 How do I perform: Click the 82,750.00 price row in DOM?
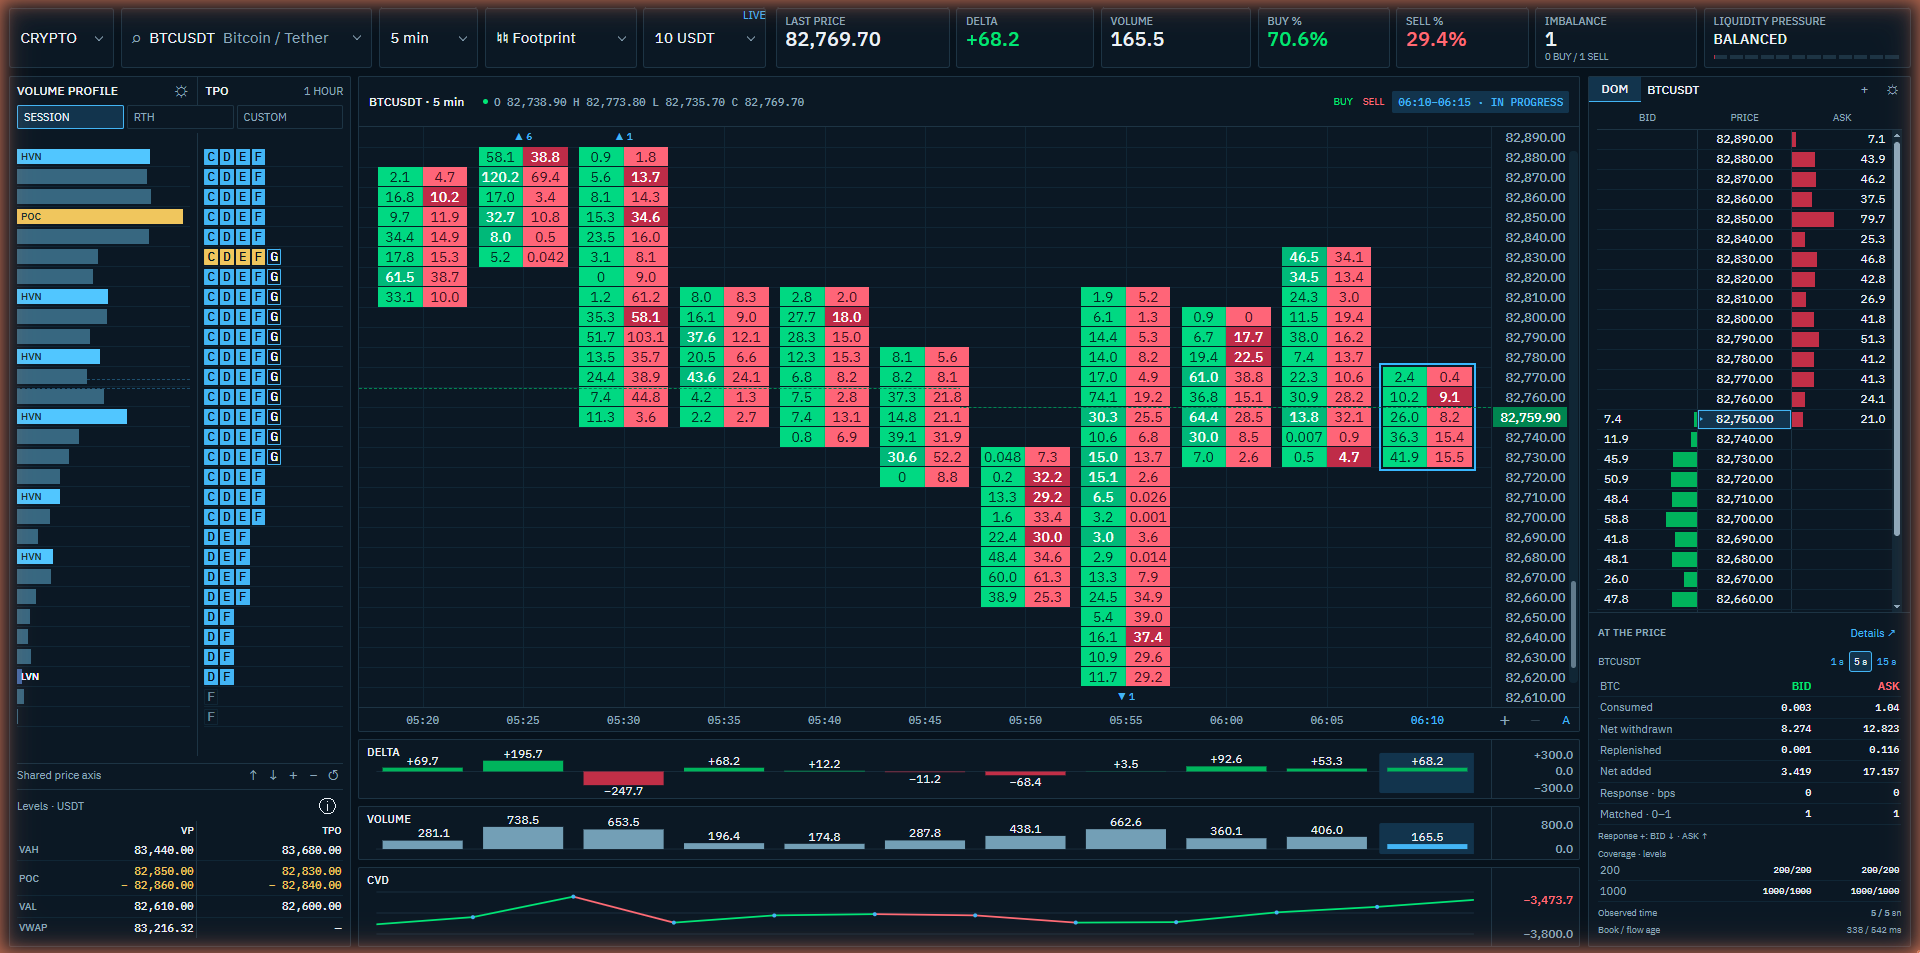pyautogui.click(x=1745, y=419)
